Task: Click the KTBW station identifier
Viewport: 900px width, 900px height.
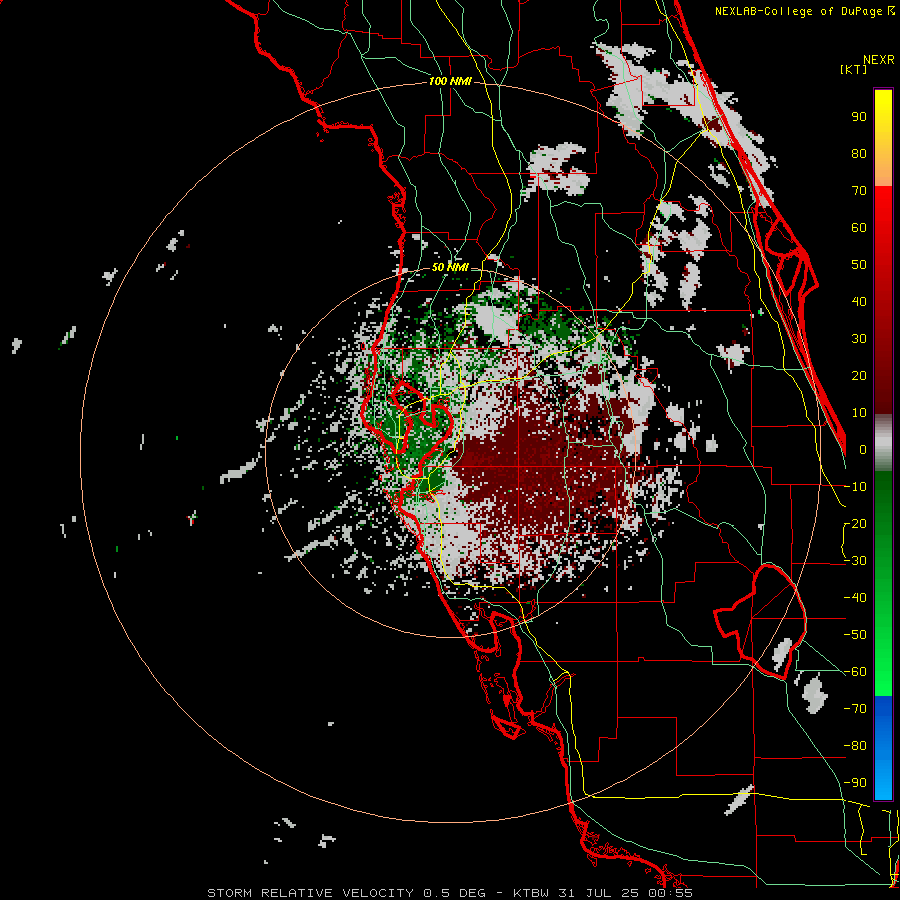Action: click(x=531, y=893)
